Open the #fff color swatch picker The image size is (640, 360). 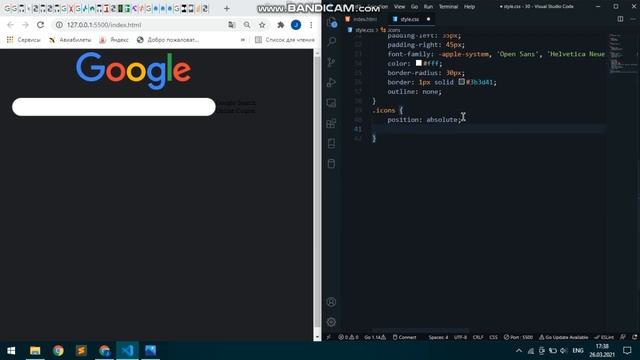tap(419, 63)
